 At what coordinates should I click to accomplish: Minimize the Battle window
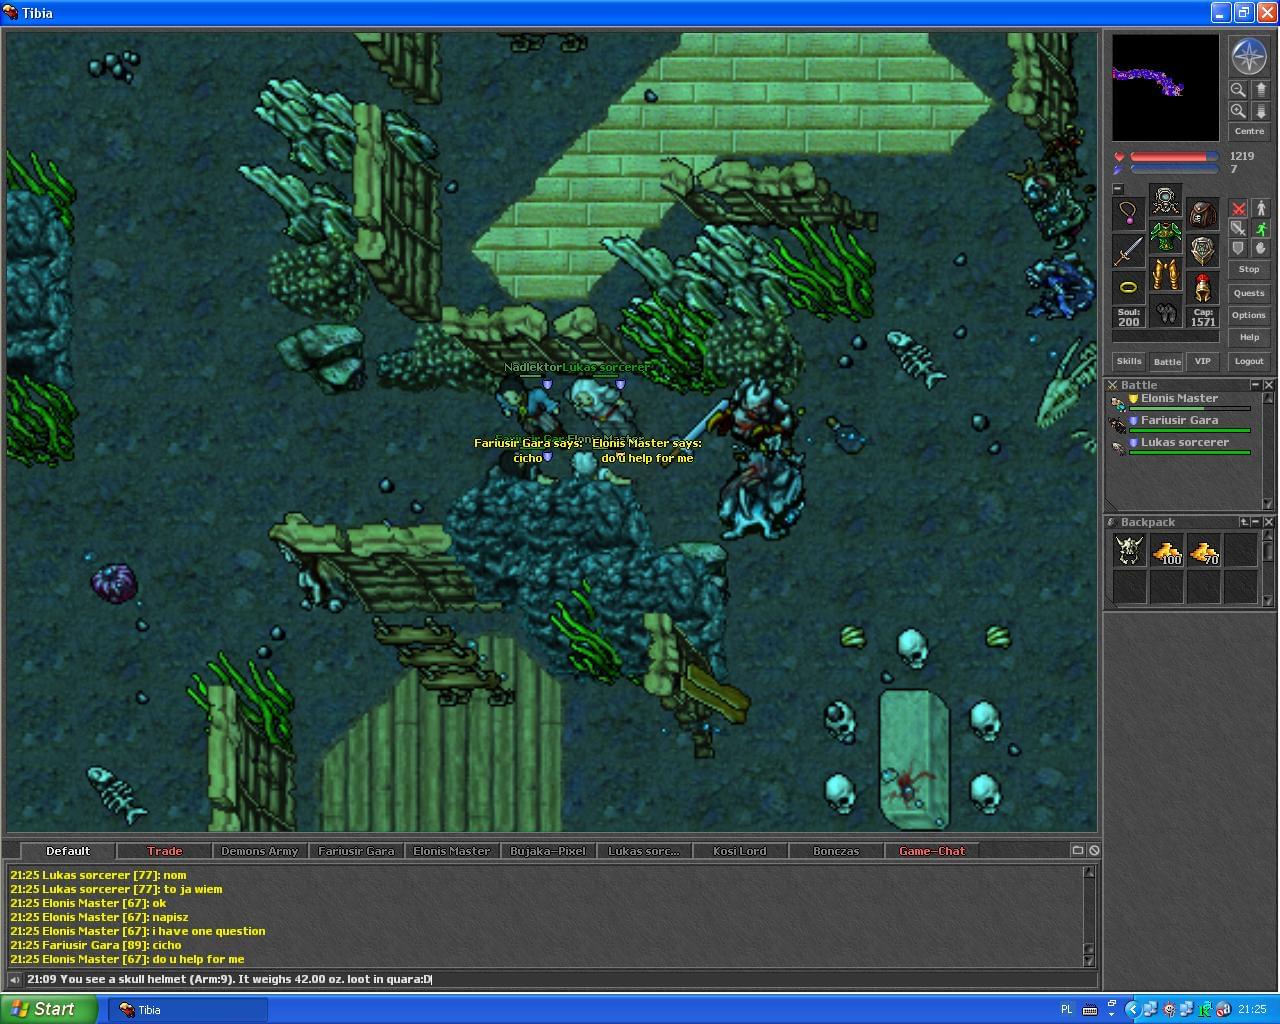(x=1256, y=385)
